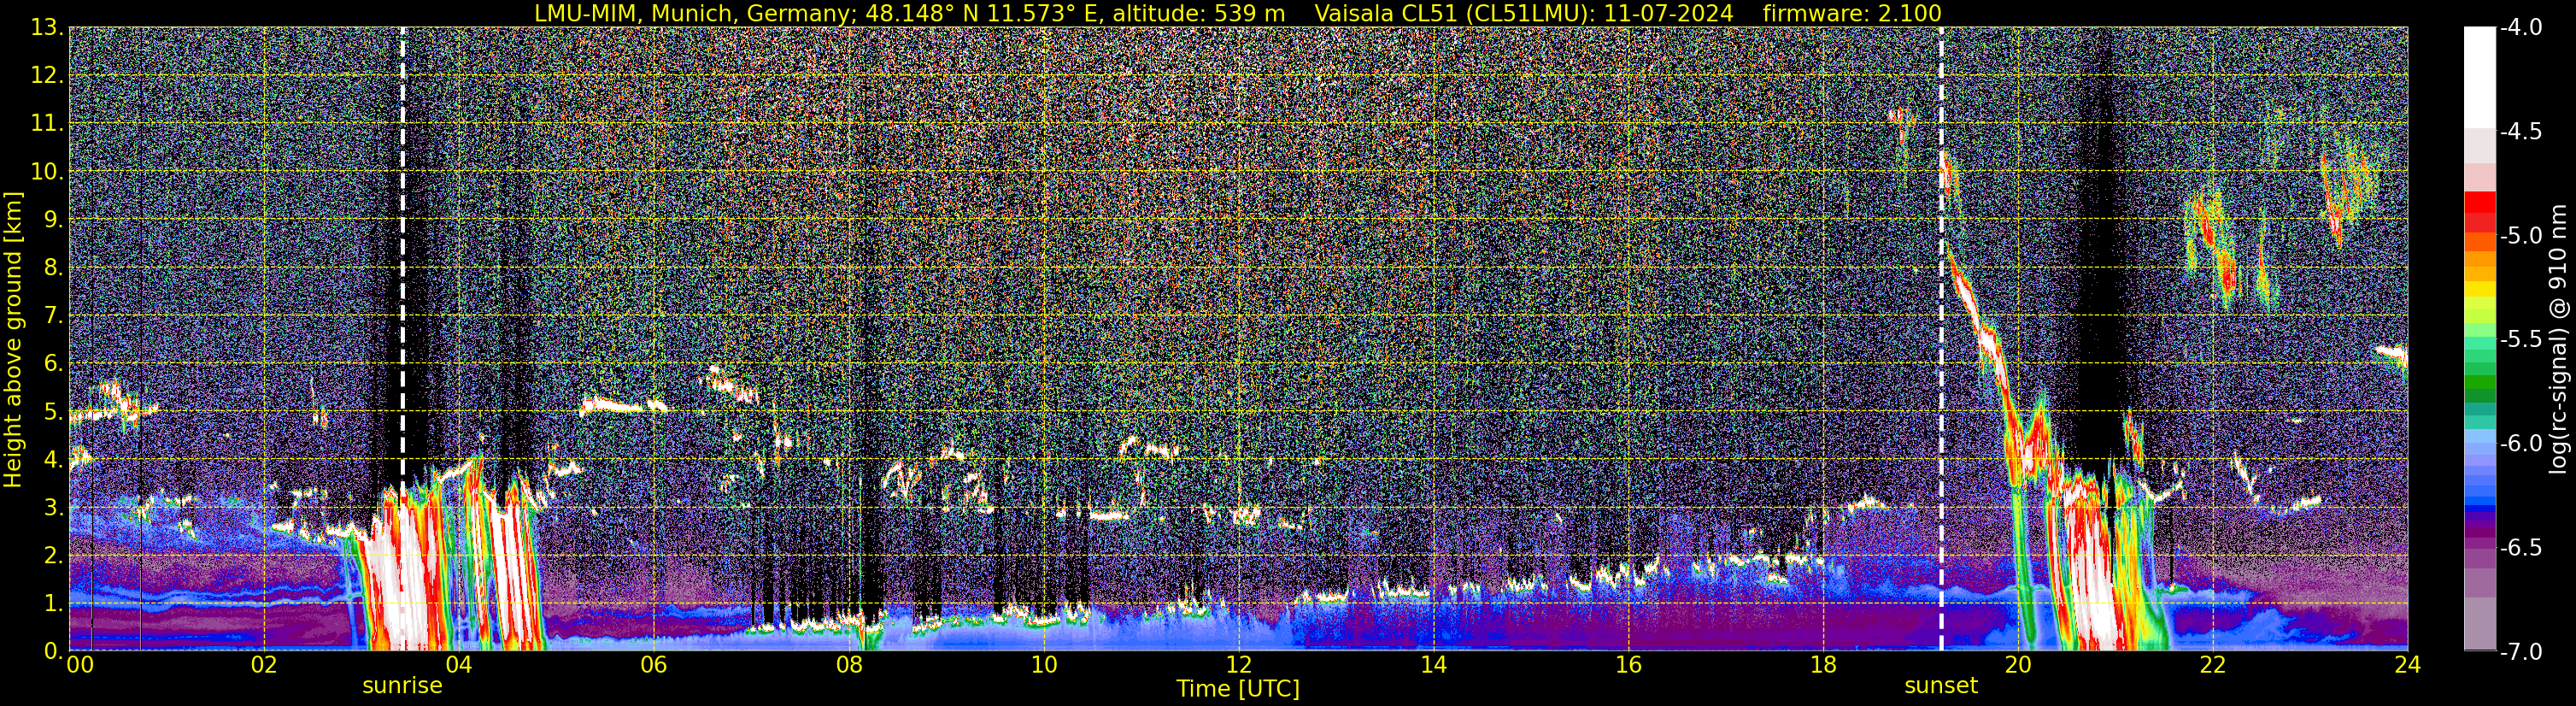Click the 7 km label on the height axis

click(54, 315)
